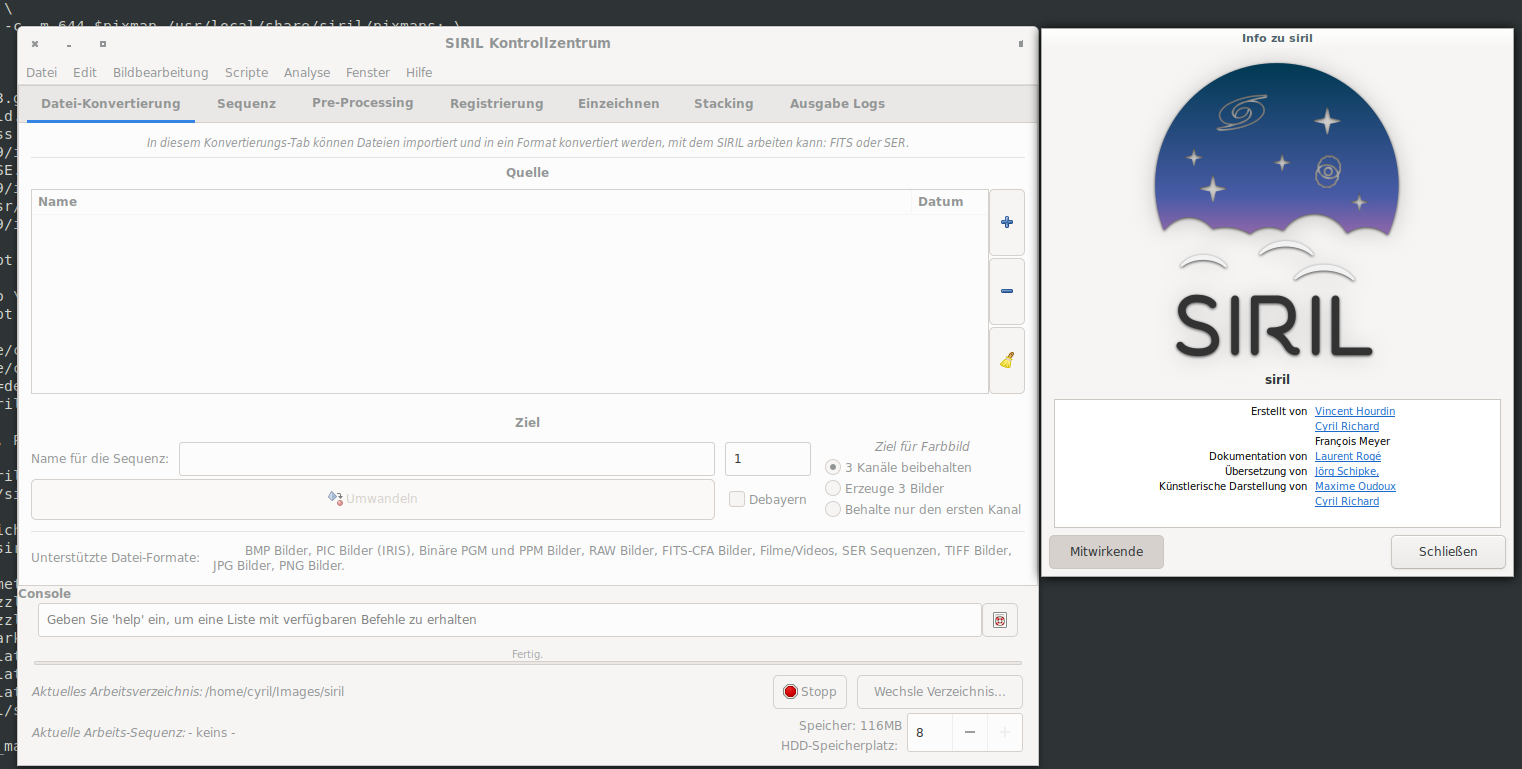Viewport: 1522px width, 769px height.
Task: Clear the source list with broom icon
Action: click(1006, 360)
